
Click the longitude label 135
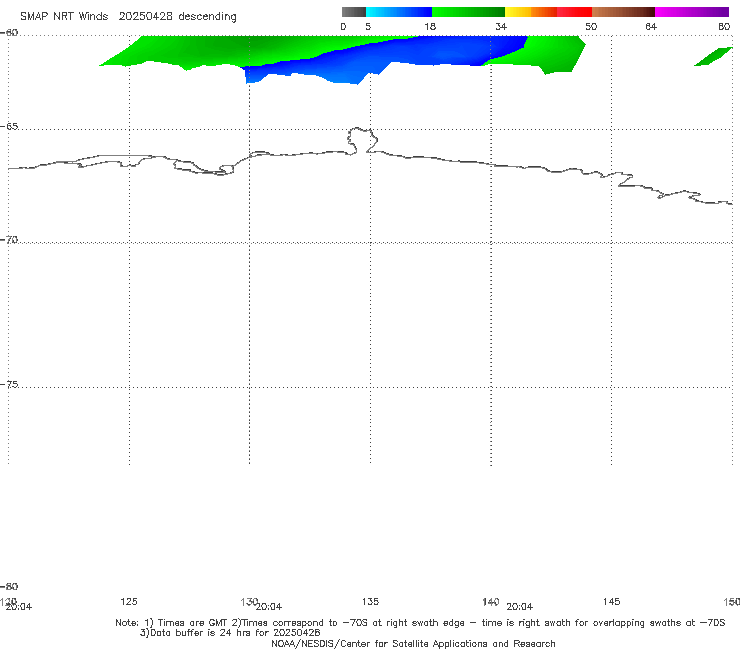click(x=370, y=601)
